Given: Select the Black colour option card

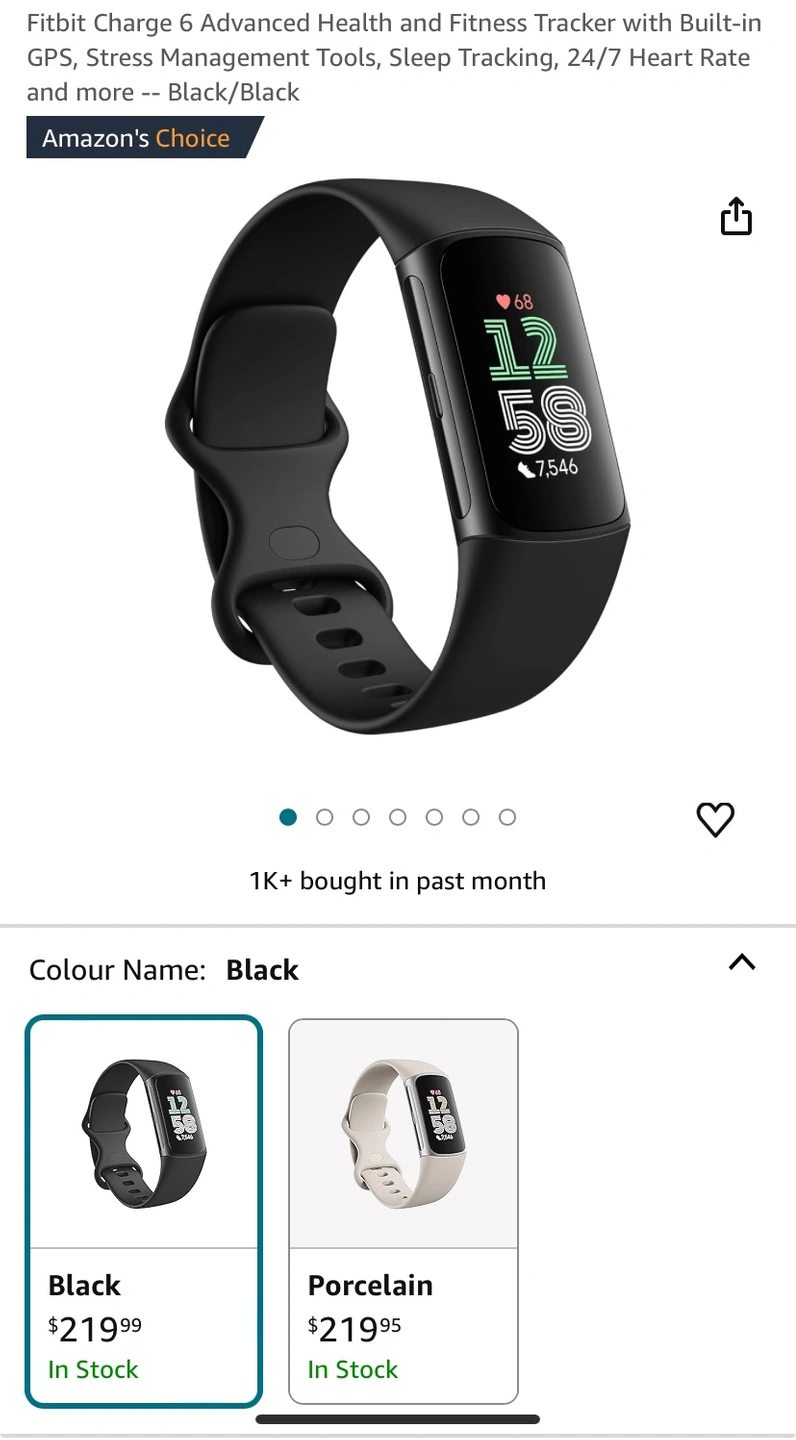Looking at the screenshot, I should (144, 1211).
